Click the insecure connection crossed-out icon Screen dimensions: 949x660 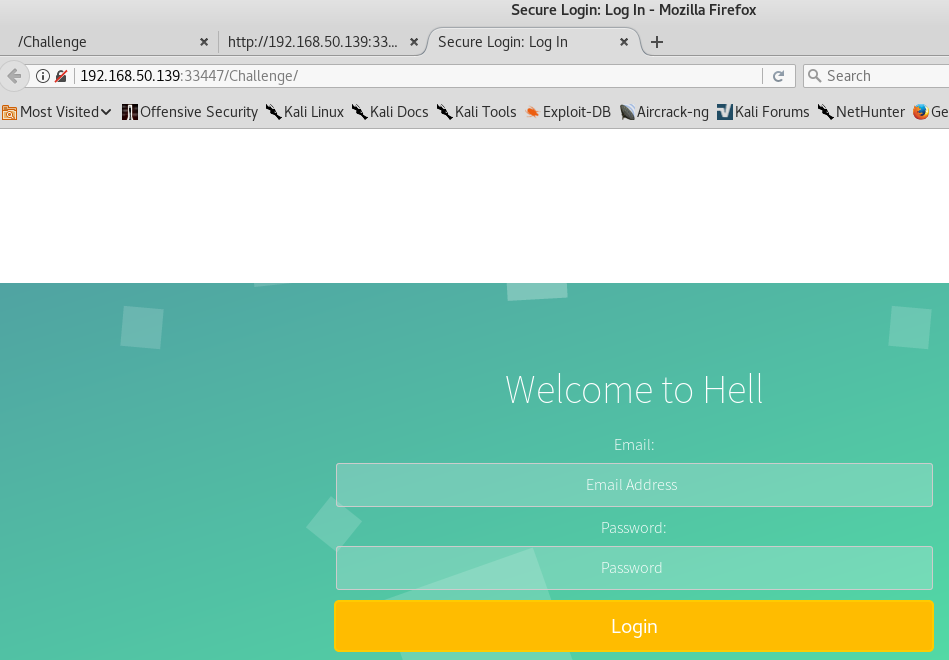pyautogui.click(x=61, y=76)
